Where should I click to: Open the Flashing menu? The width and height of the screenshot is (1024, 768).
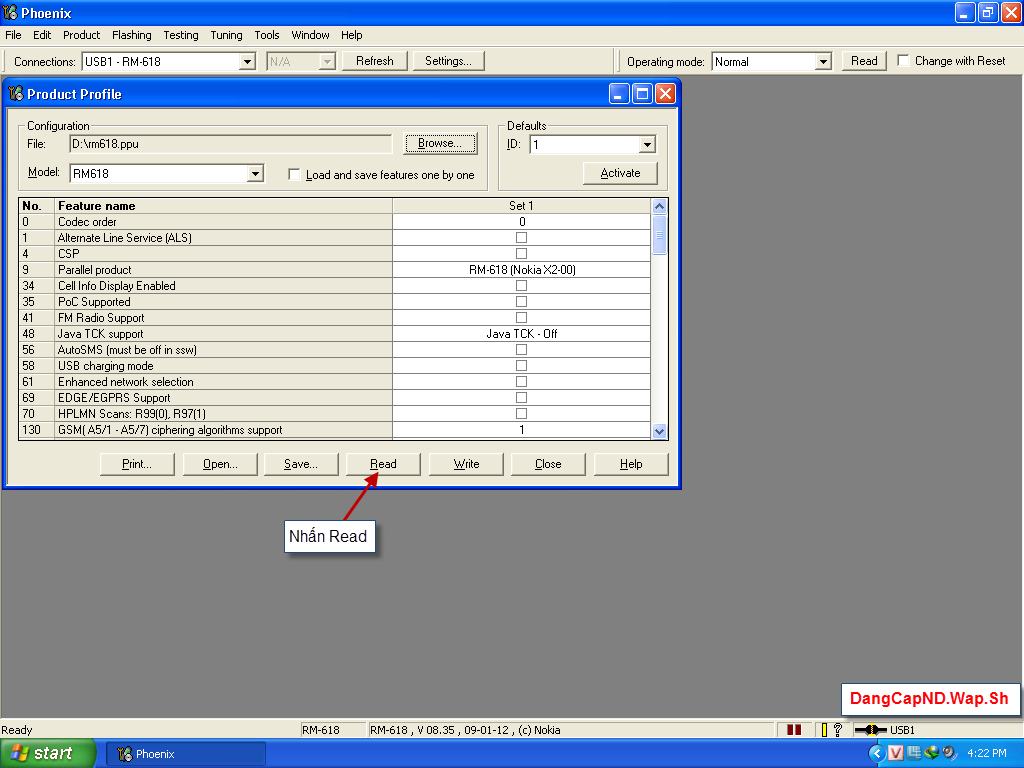tap(131, 35)
